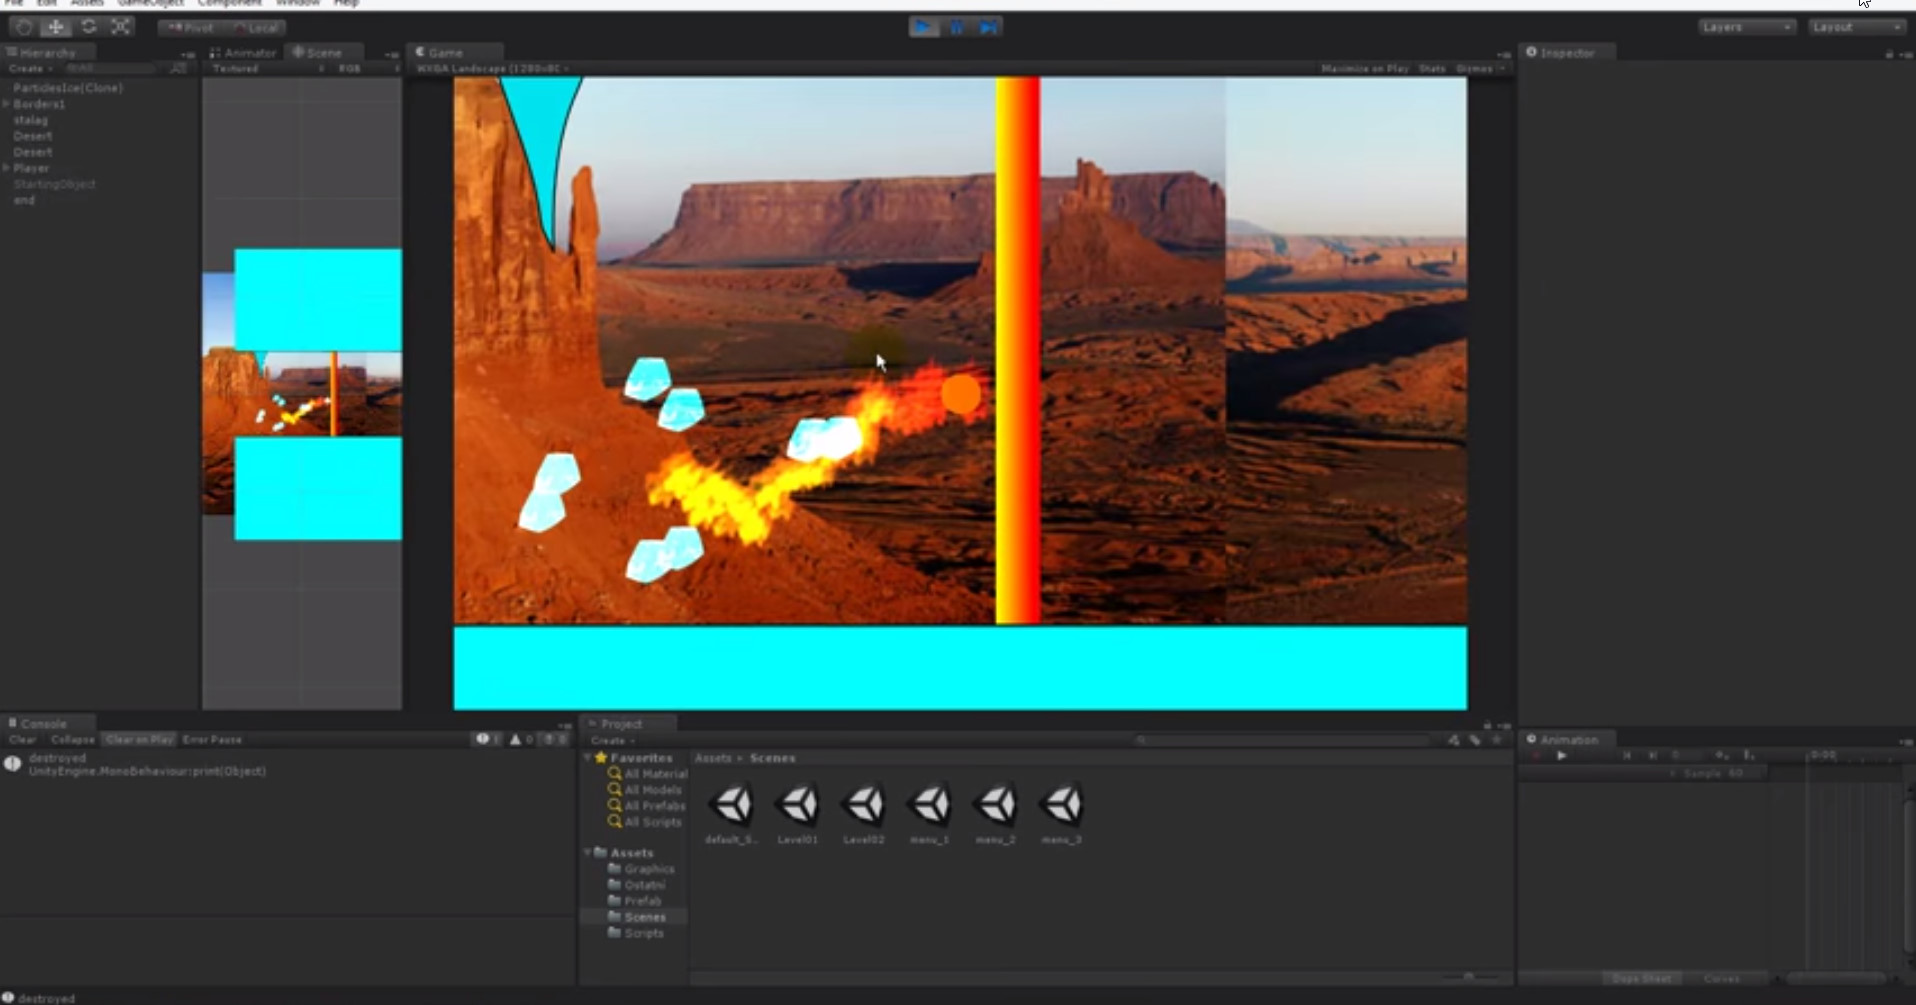Select the Scale tool
The image size is (1916, 1005).
[x=121, y=27]
